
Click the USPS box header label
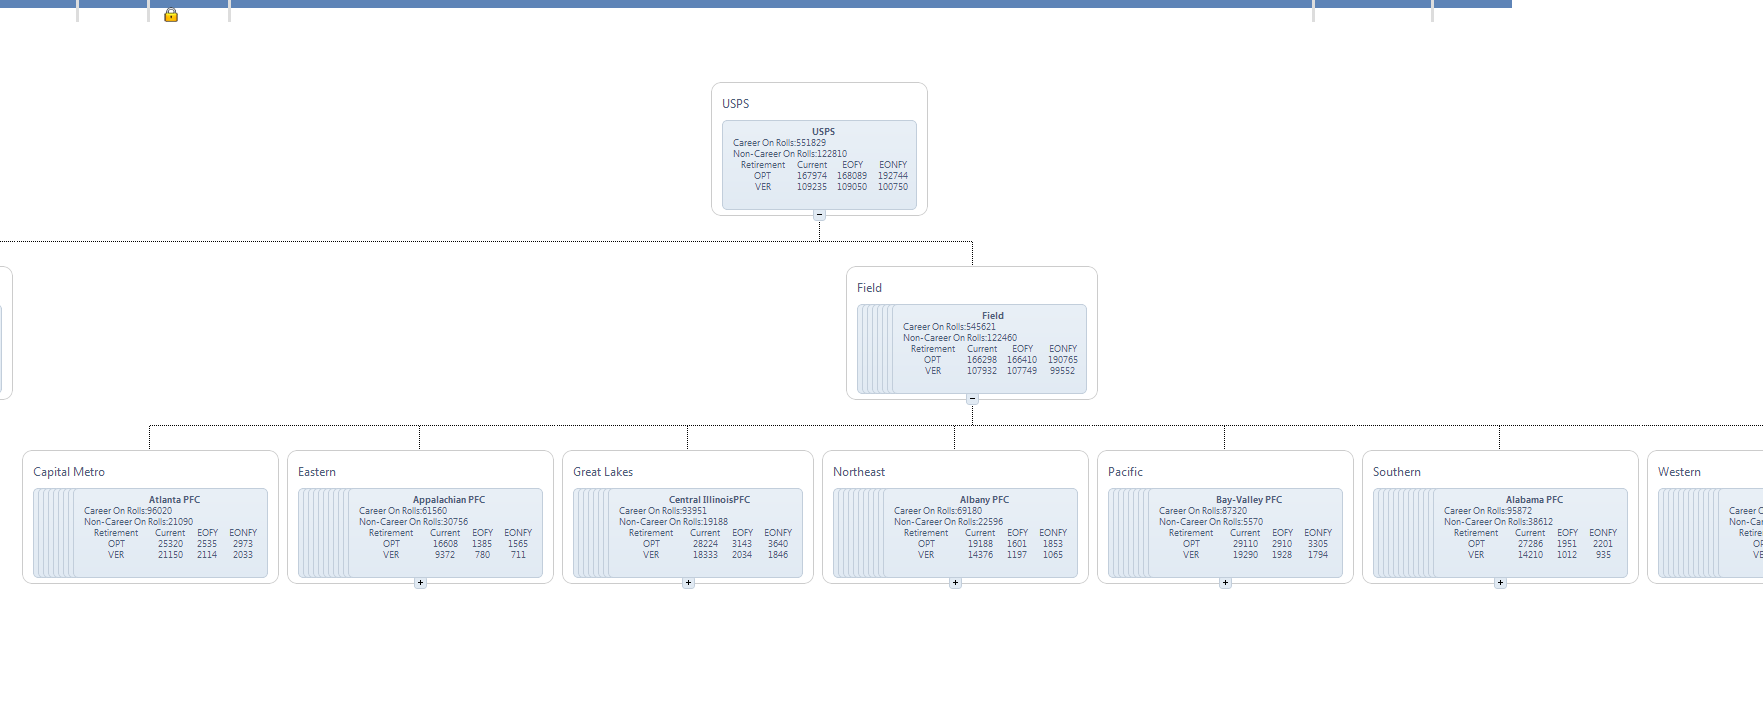coord(736,104)
